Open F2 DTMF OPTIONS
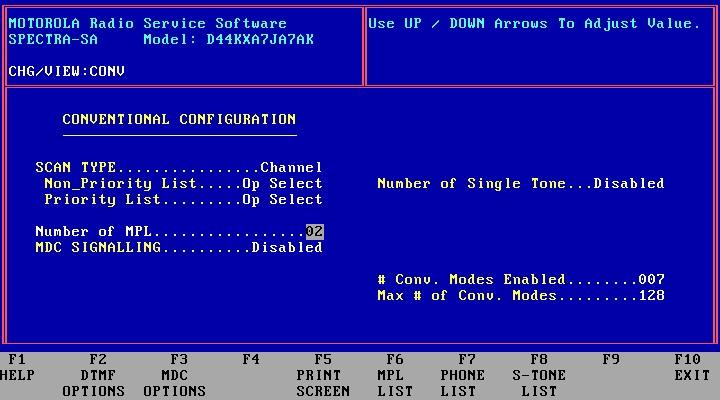Screen dimensions: 720x400 pyautogui.click(x=94, y=375)
